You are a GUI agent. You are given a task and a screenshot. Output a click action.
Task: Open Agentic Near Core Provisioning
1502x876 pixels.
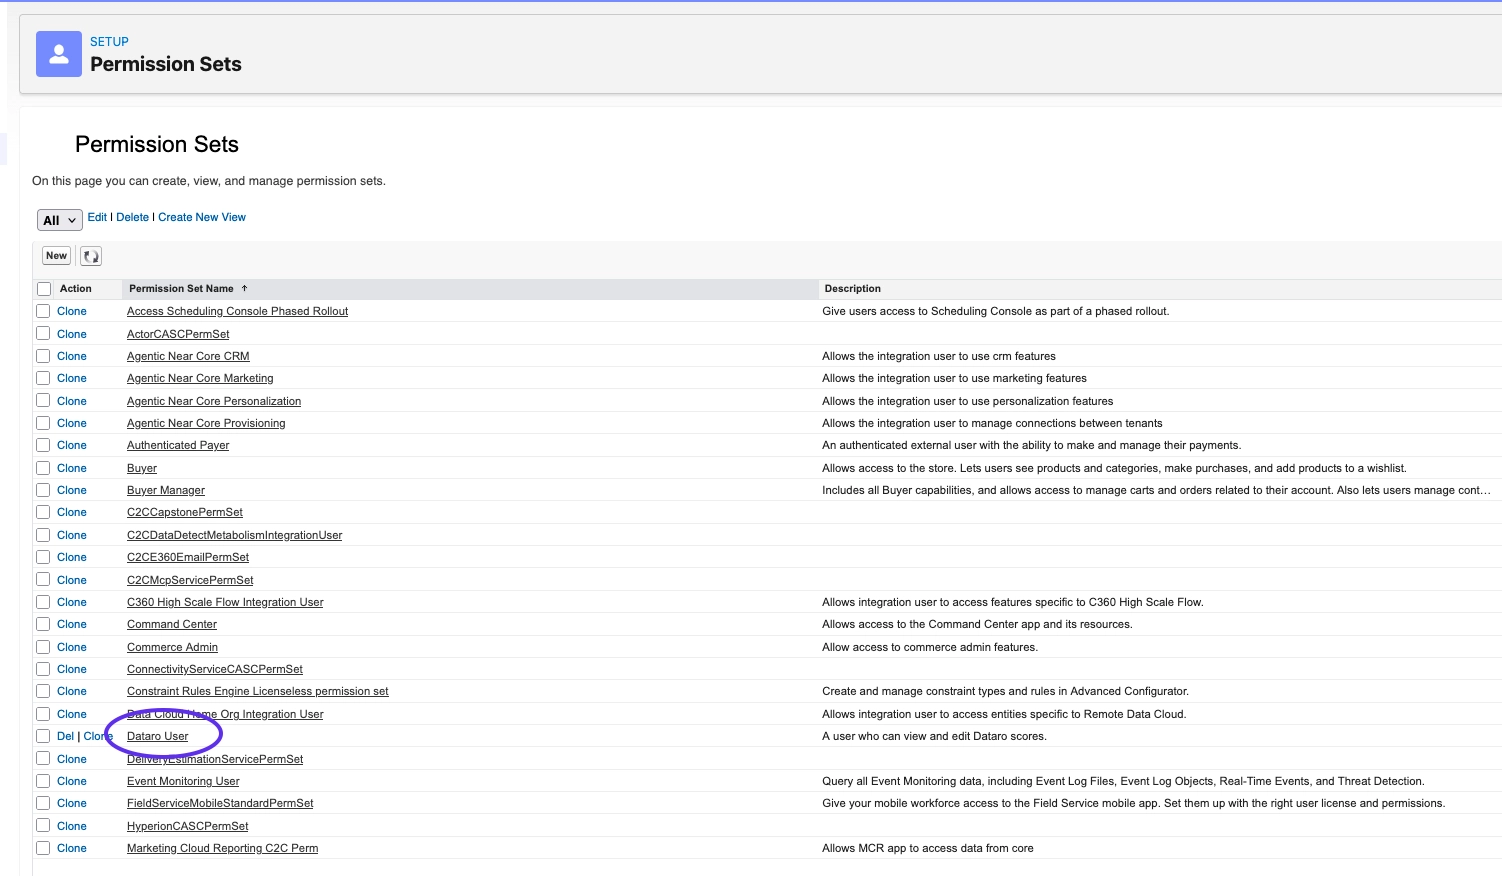coord(206,423)
